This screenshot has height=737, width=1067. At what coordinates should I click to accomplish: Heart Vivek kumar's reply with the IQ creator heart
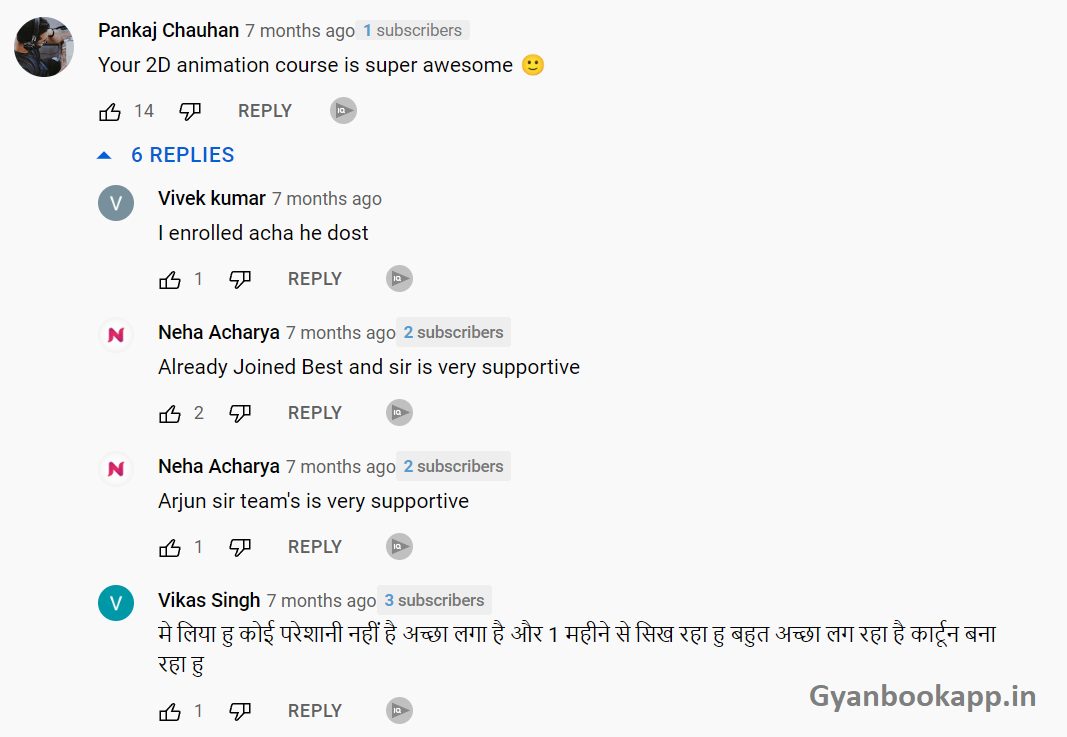click(x=399, y=278)
